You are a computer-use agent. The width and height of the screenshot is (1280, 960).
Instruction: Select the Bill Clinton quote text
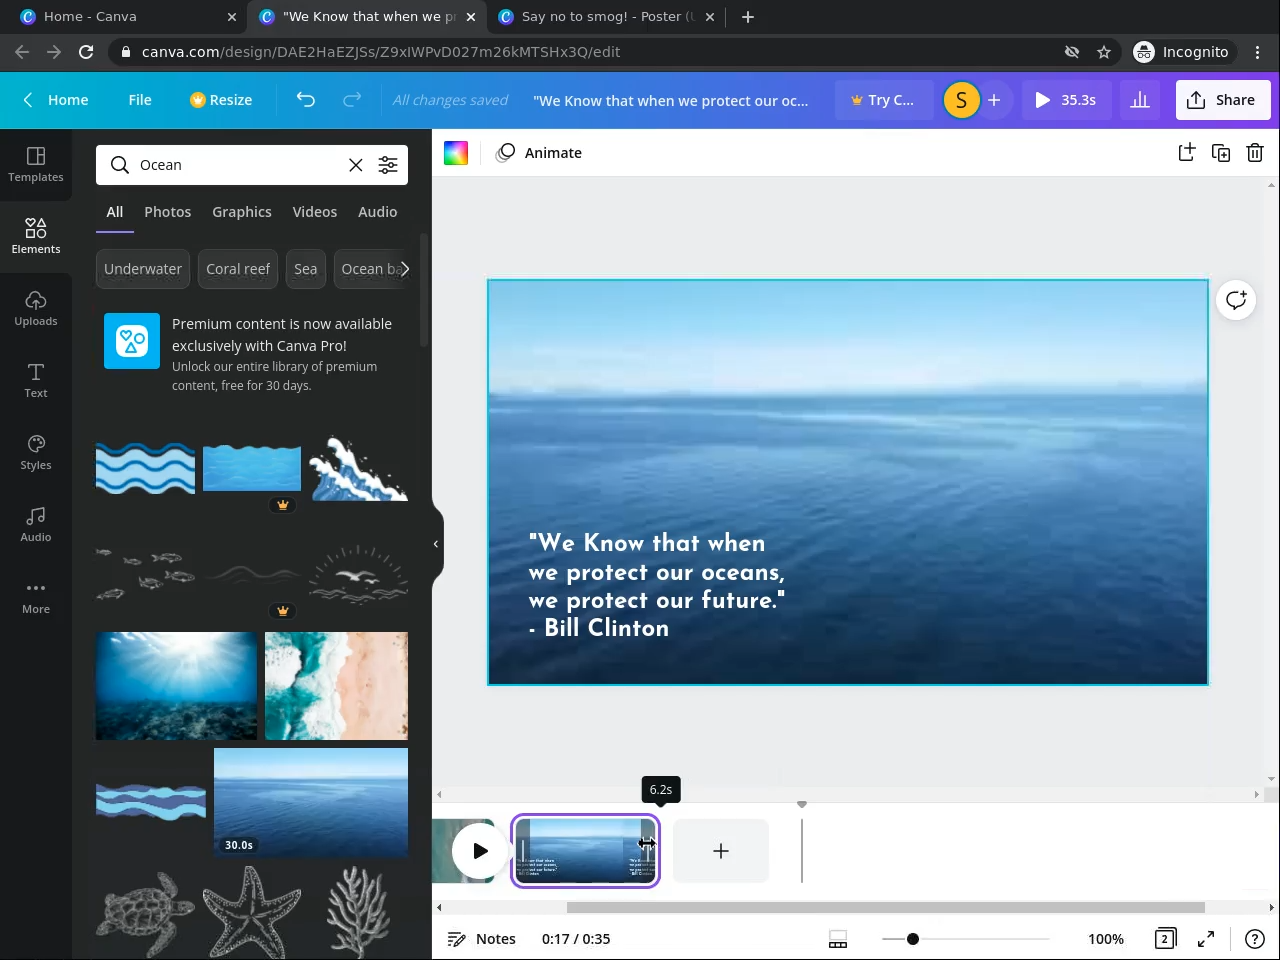click(657, 585)
